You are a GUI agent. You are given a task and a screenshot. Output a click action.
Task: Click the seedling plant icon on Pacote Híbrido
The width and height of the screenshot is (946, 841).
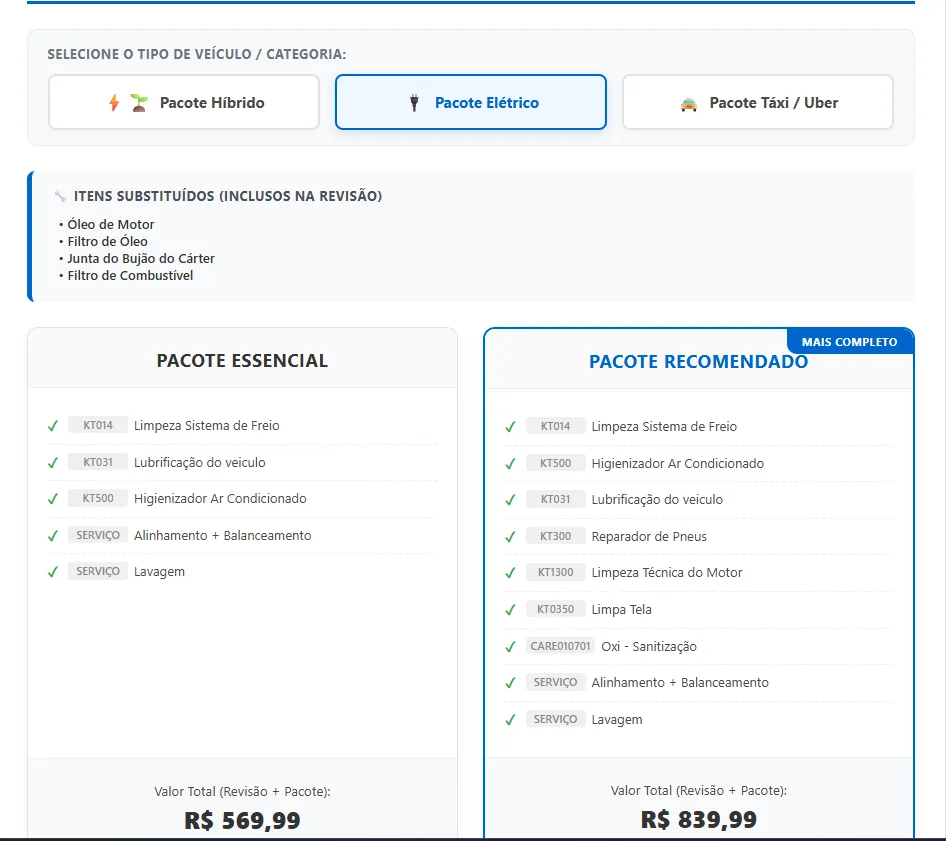tap(139, 103)
